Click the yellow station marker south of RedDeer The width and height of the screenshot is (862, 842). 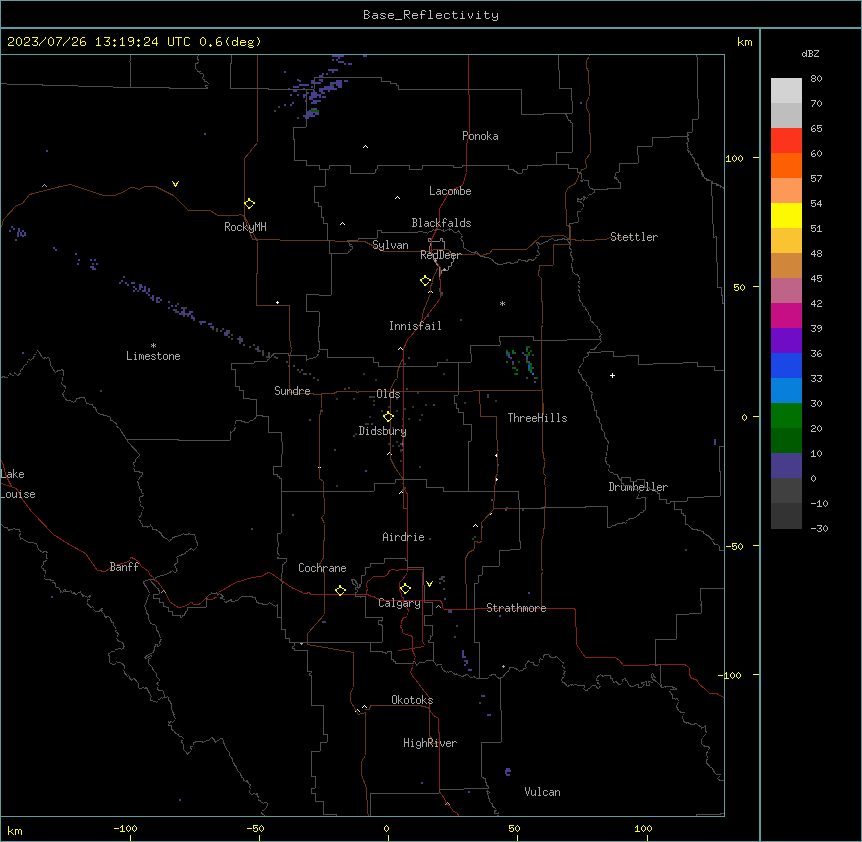point(426,281)
